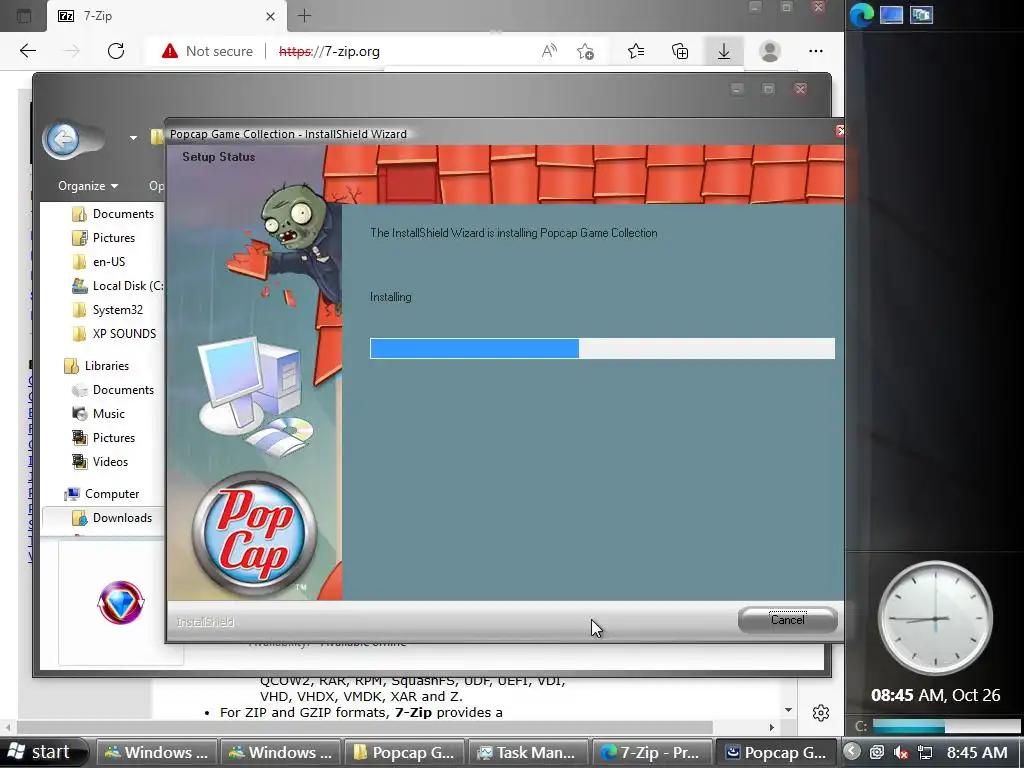
Task: Open a new Edge tab
Action: click(x=304, y=16)
